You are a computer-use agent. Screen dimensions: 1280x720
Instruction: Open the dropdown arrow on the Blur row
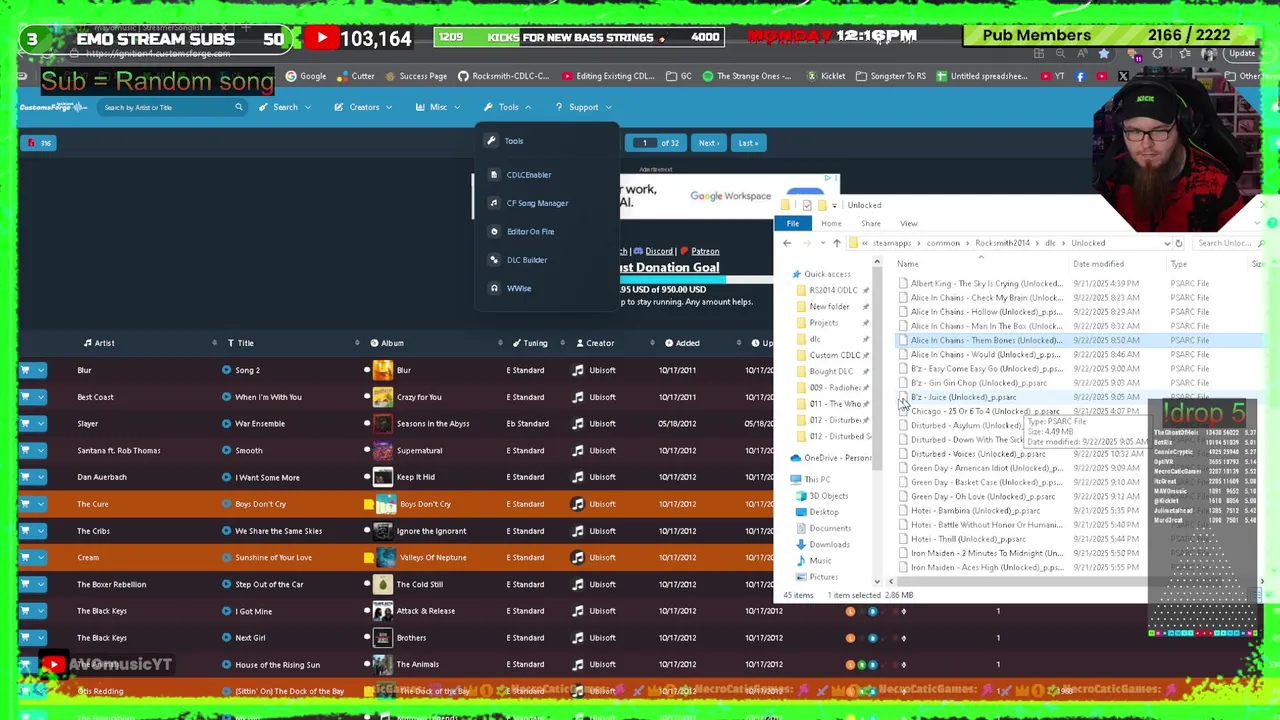click(x=41, y=370)
